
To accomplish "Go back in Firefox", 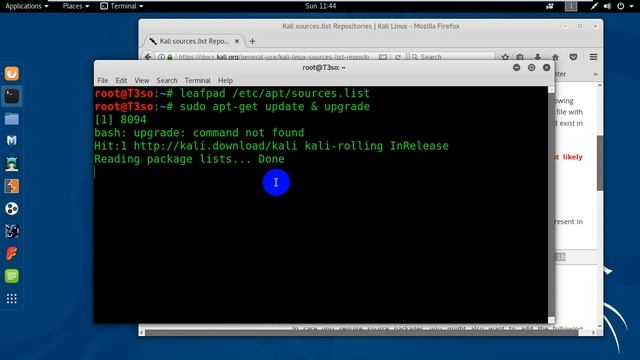I will coord(148,57).
